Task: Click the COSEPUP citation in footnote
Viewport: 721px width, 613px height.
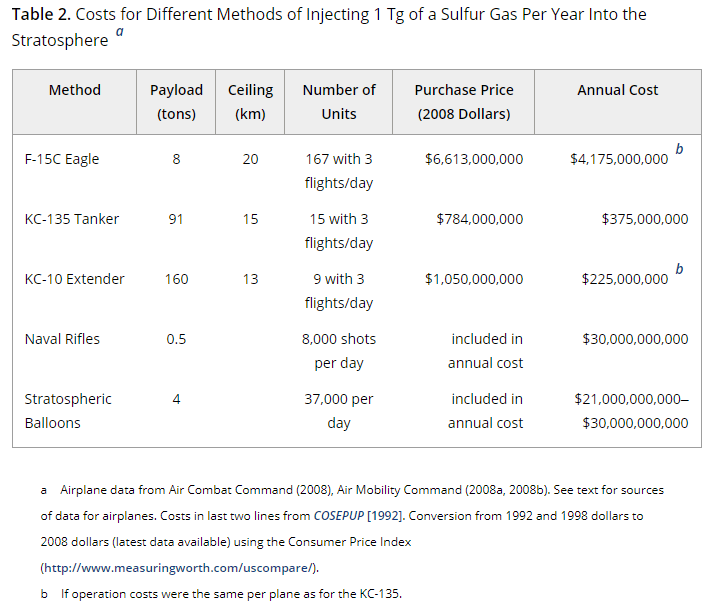Action: point(365,516)
